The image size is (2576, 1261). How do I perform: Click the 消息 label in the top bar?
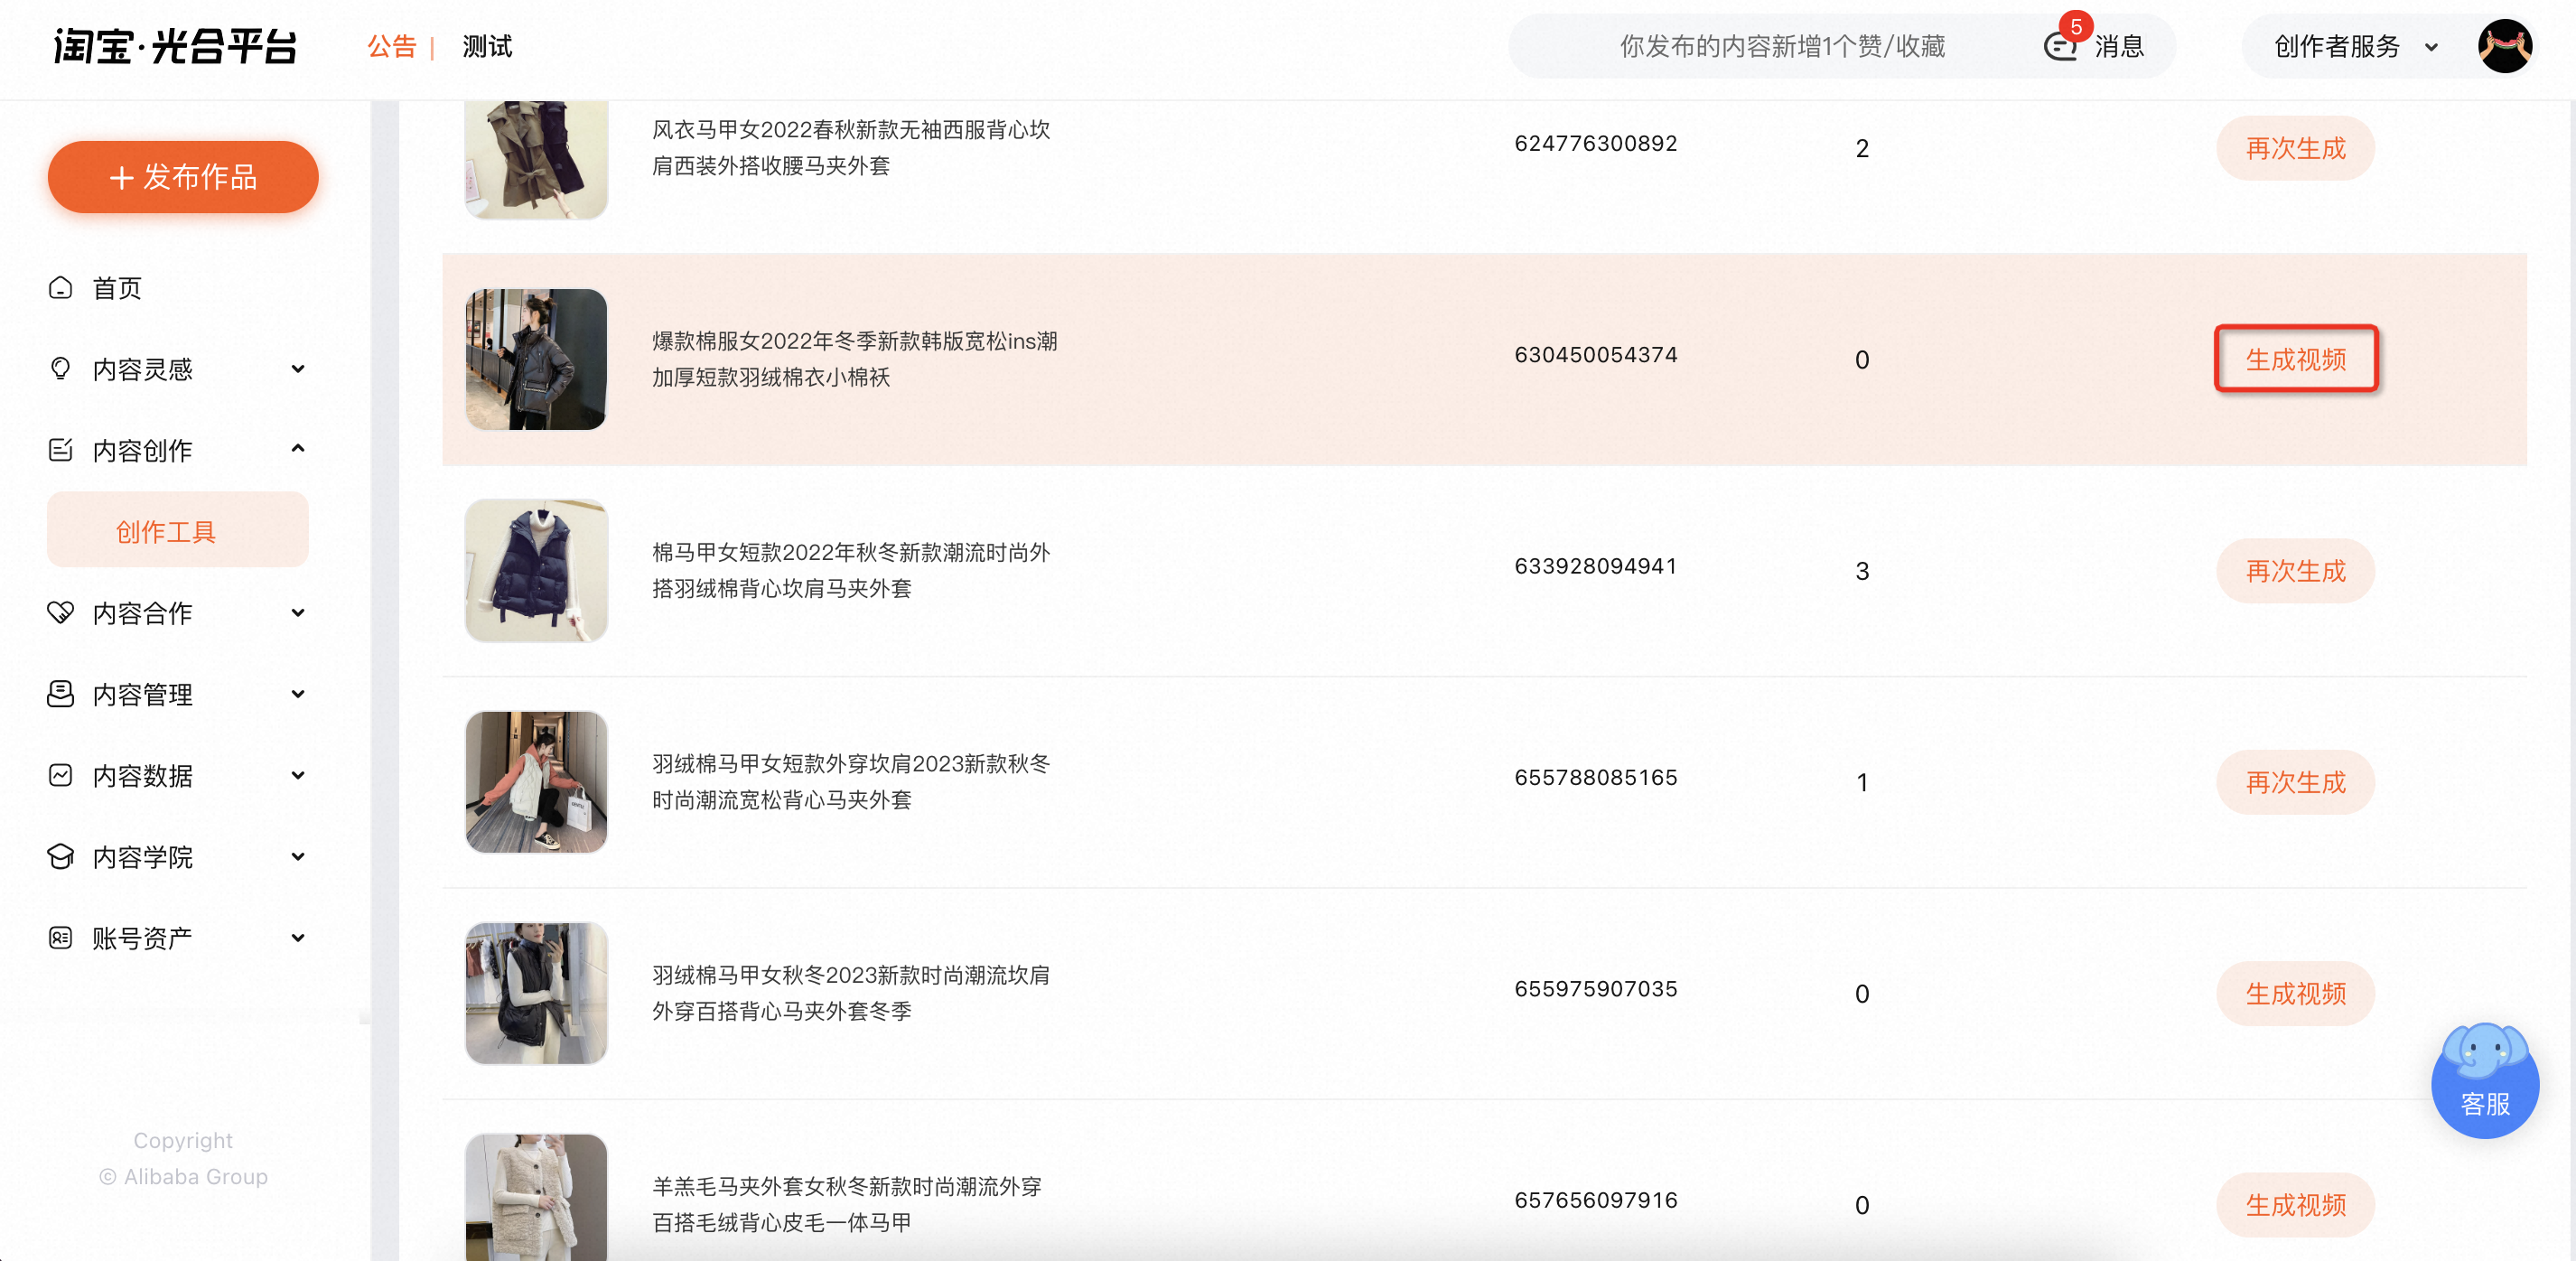2119,46
